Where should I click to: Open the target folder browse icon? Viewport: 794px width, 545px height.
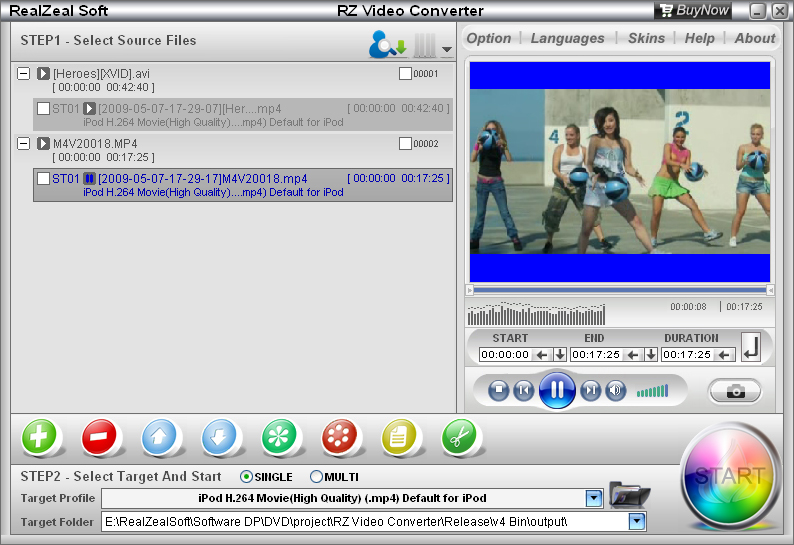click(629, 496)
